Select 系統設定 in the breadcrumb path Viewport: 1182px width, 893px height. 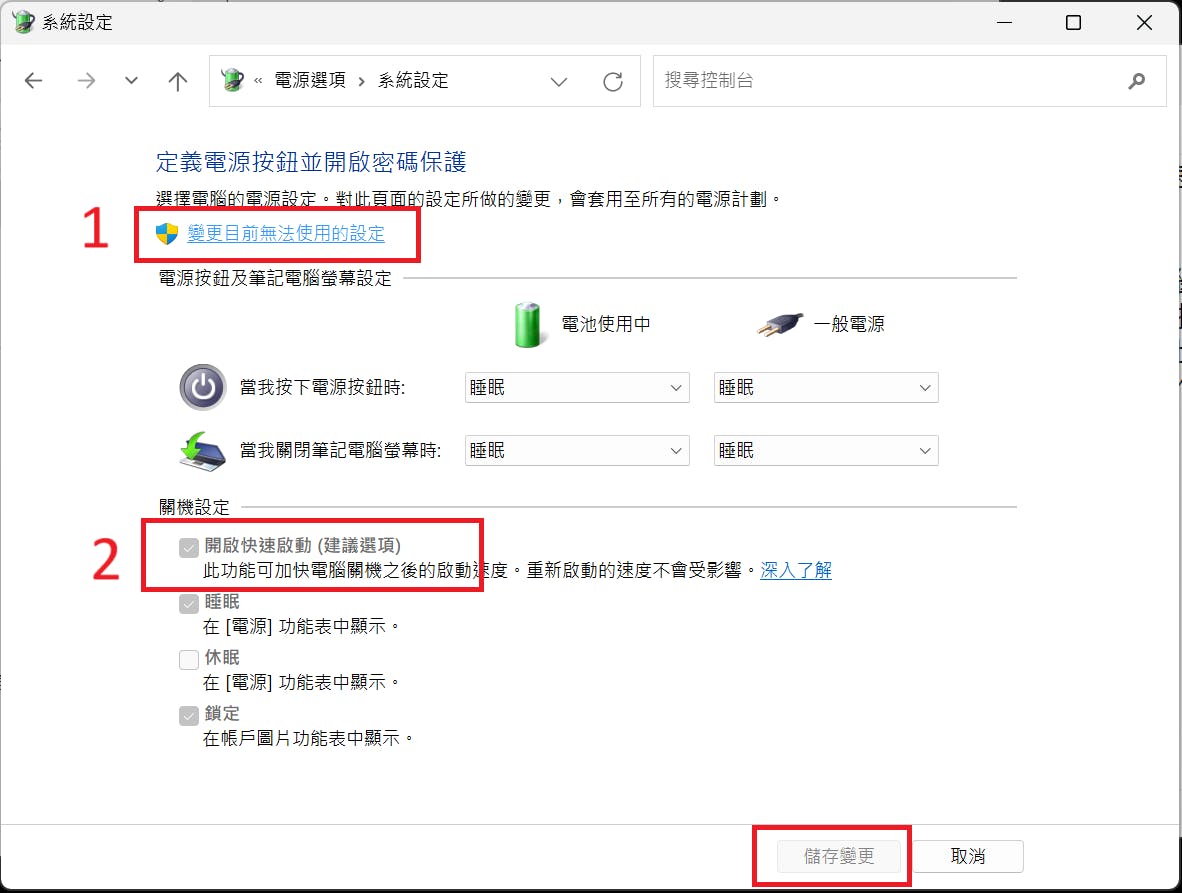tap(413, 80)
